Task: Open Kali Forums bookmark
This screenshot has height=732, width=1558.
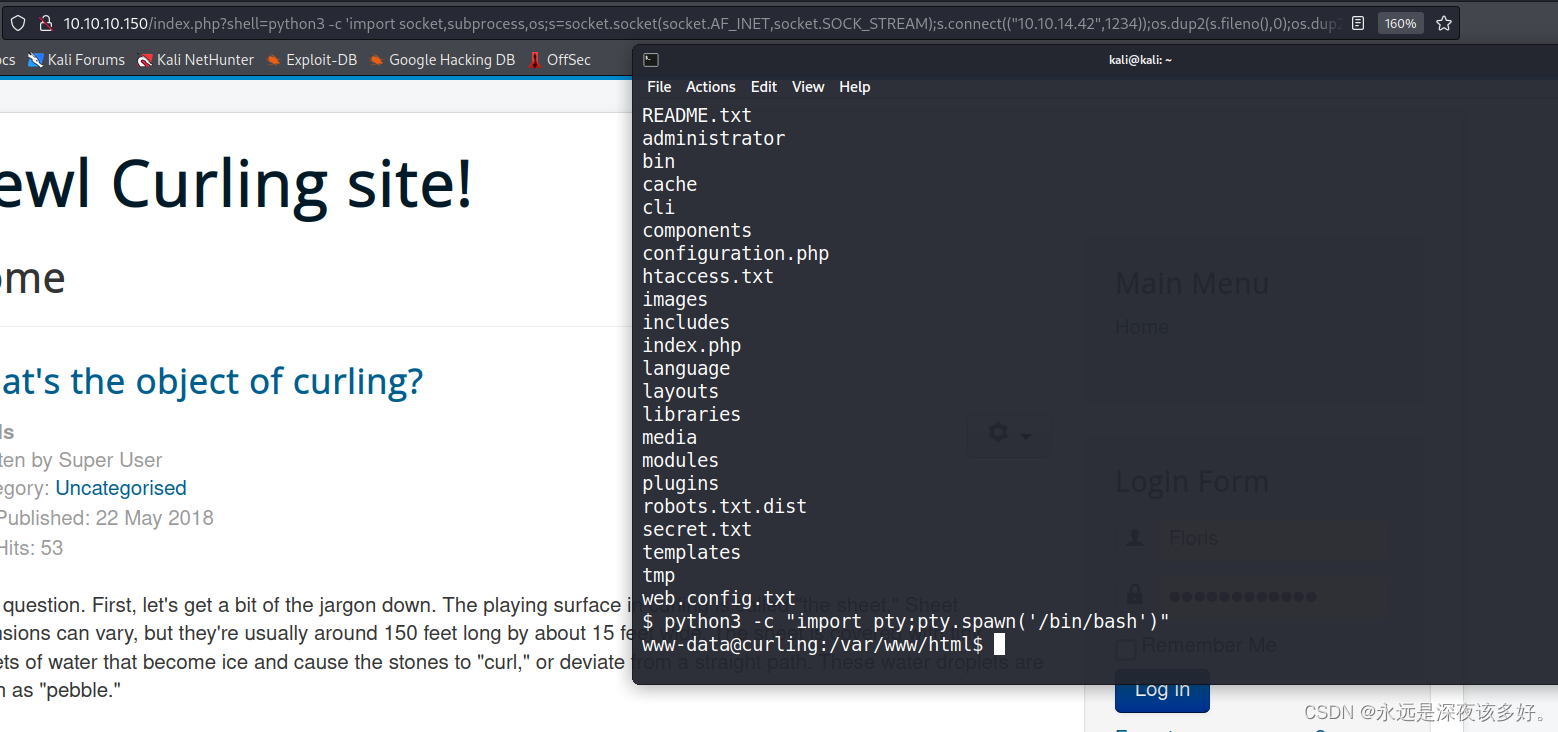Action: click(76, 60)
